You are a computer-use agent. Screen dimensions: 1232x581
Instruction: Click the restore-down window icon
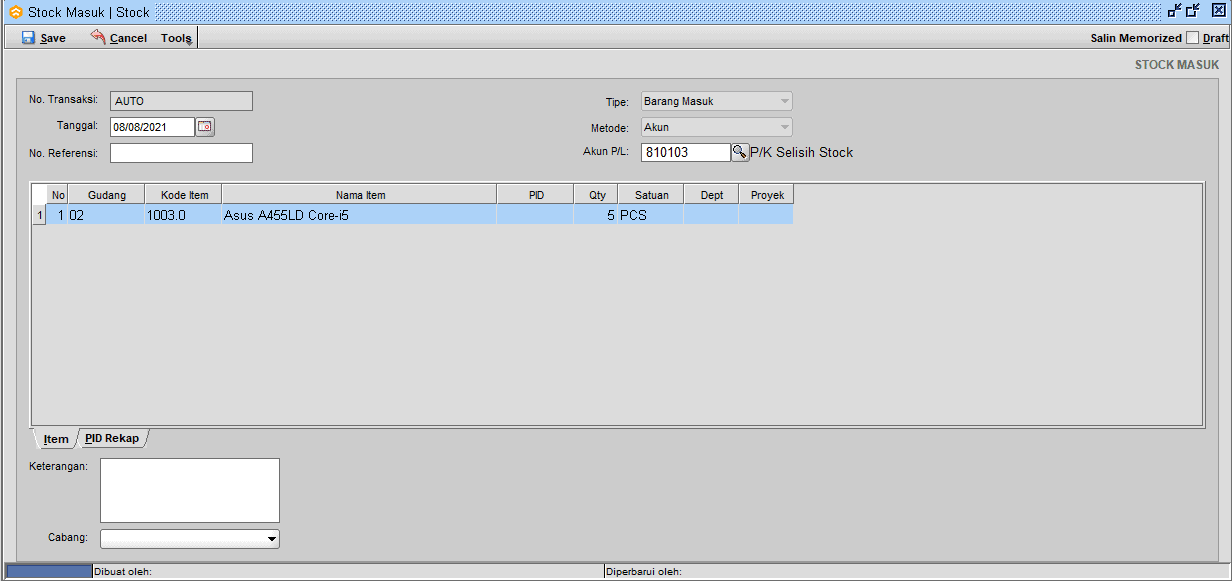1173,11
